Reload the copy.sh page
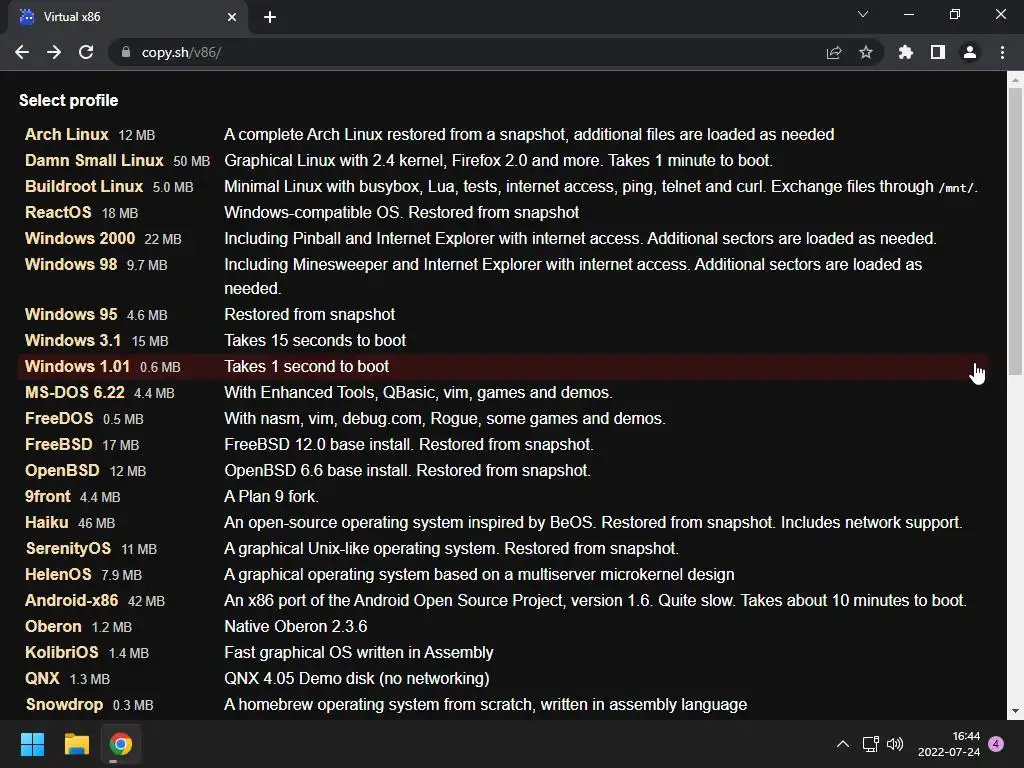The height and width of the screenshot is (768, 1024). click(x=86, y=52)
